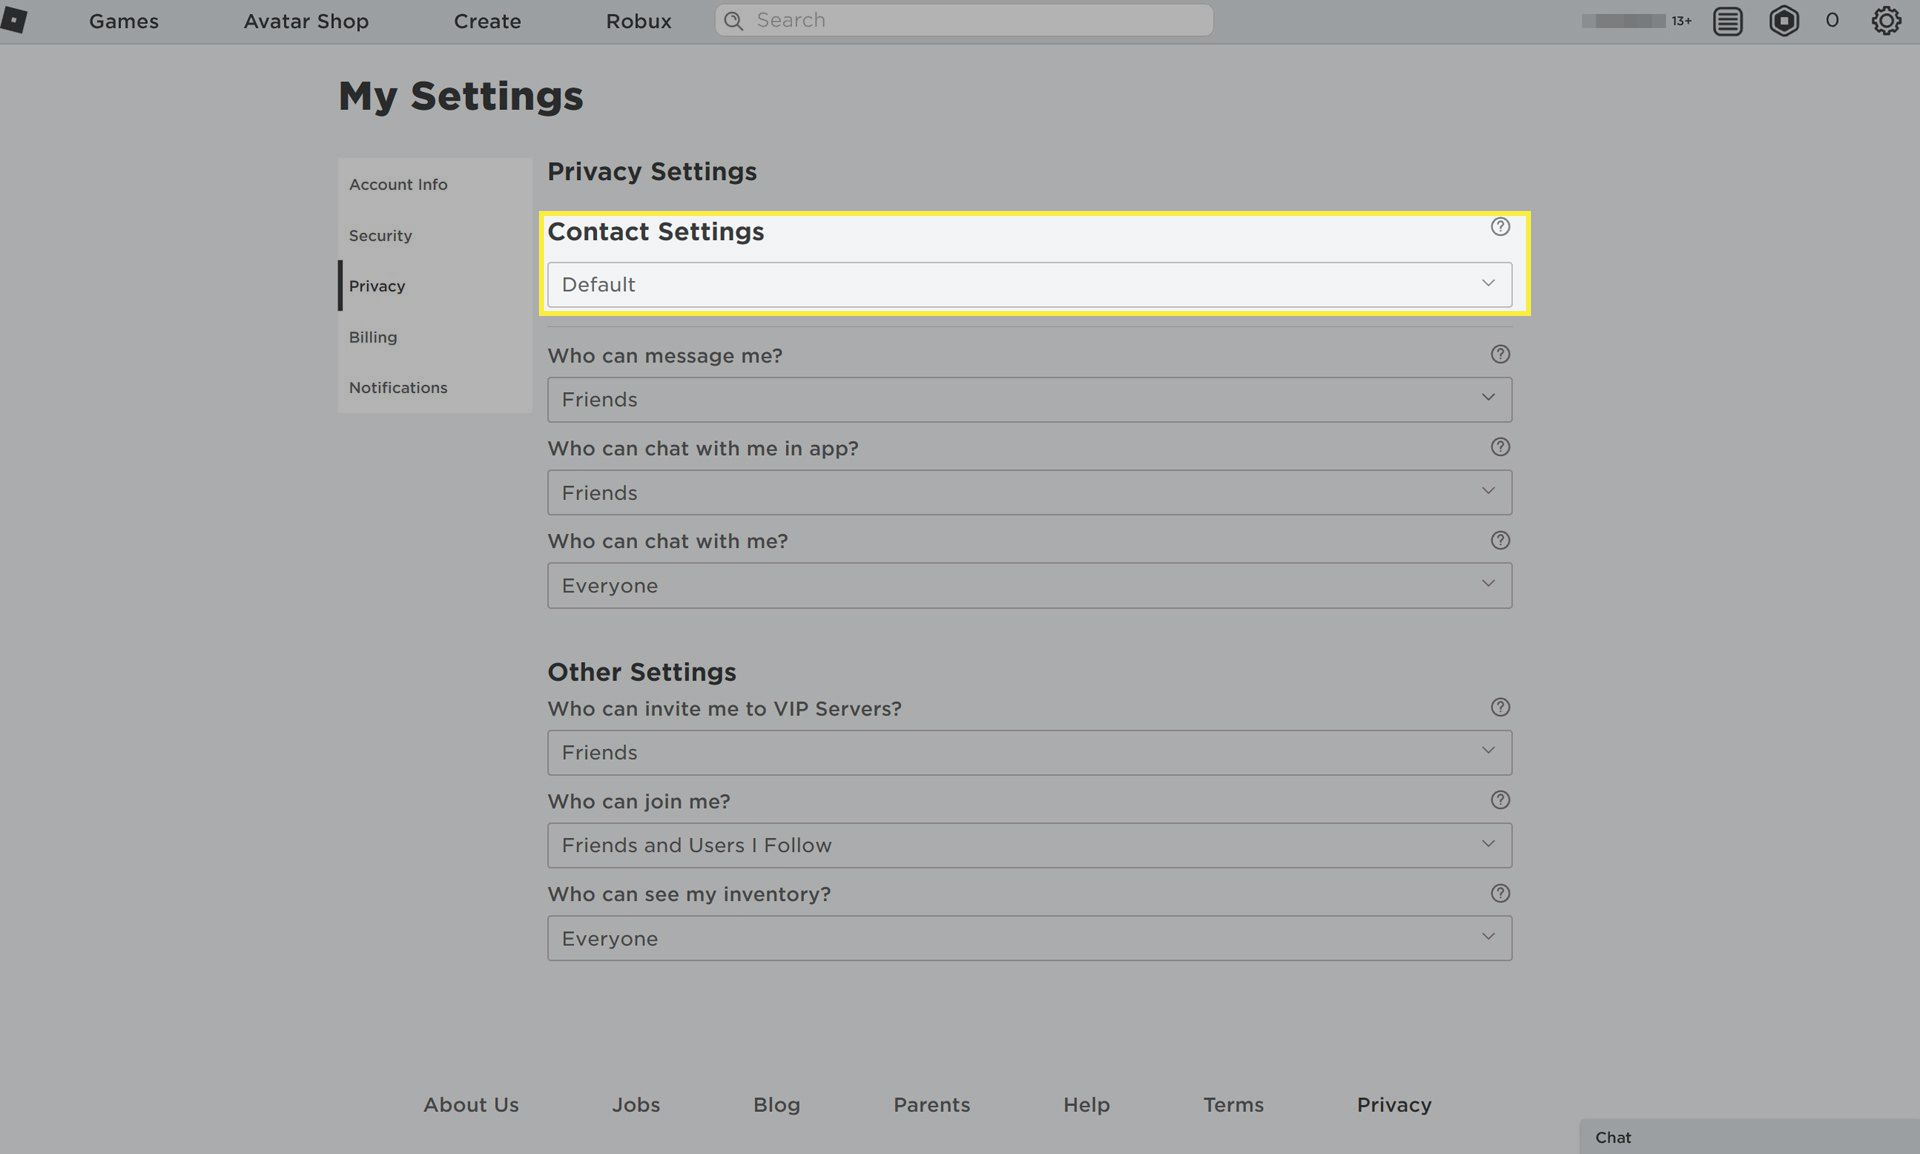Image resolution: width=1920 pixels, height=1154 pixels.
Task: Click the Help footer link
Action: point(1086,1105)
